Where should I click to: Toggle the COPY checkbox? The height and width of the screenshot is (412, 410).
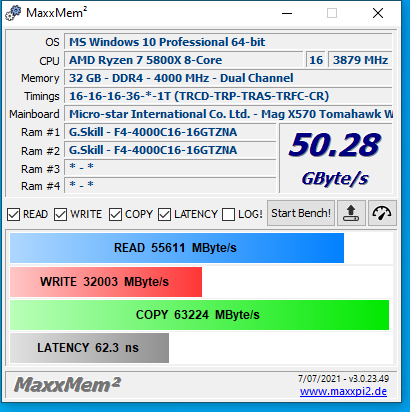click(115, 214)
